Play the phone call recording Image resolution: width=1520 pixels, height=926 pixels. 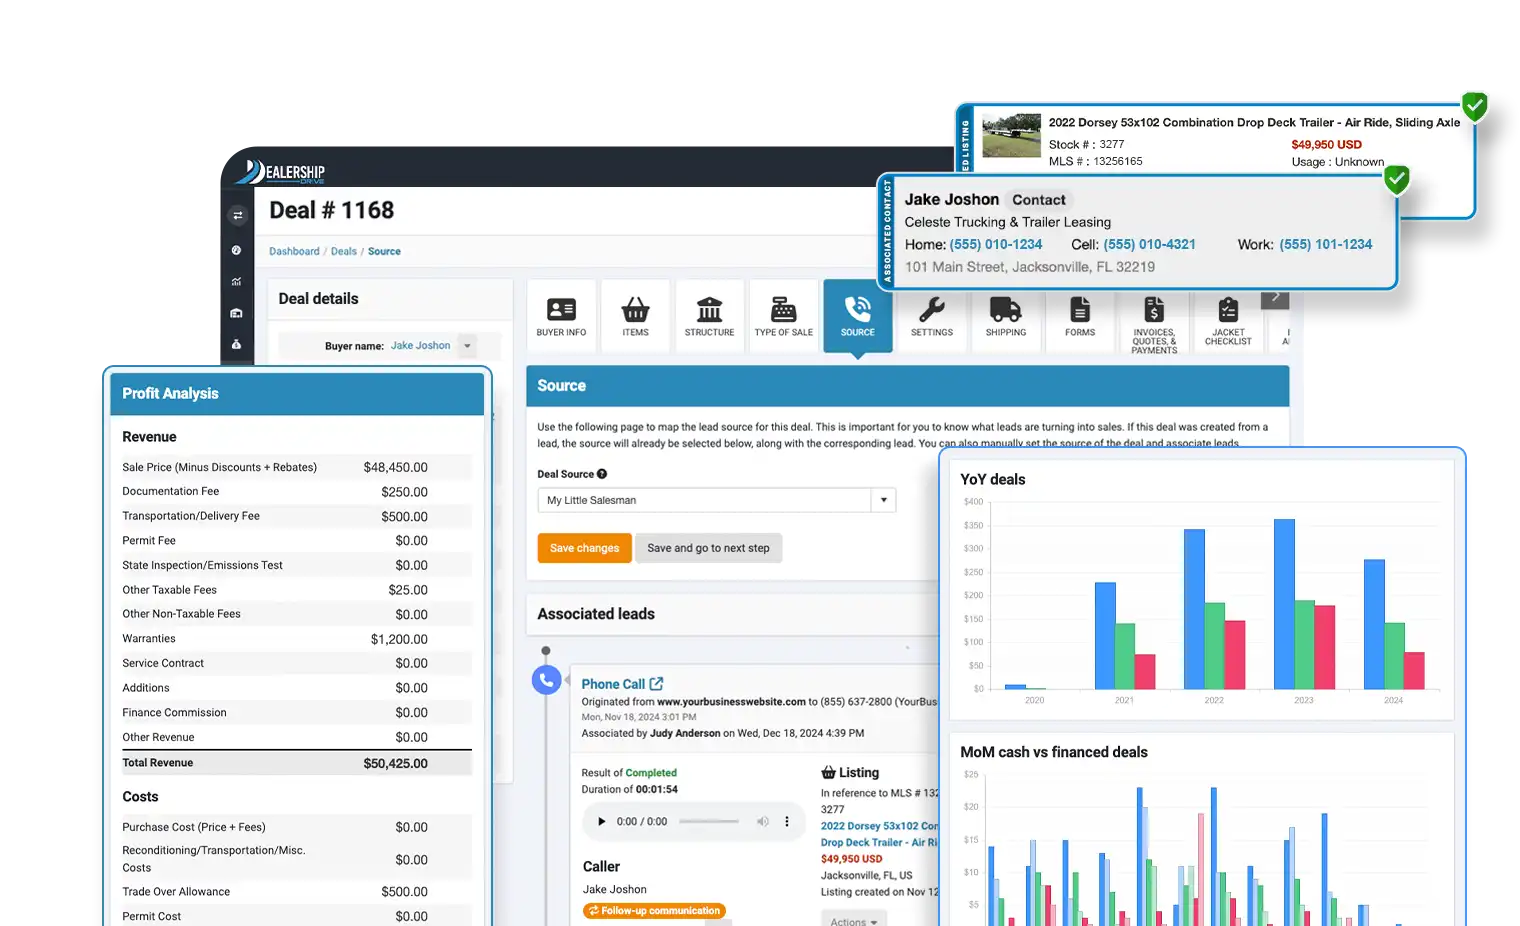click(x=601, y=822)
